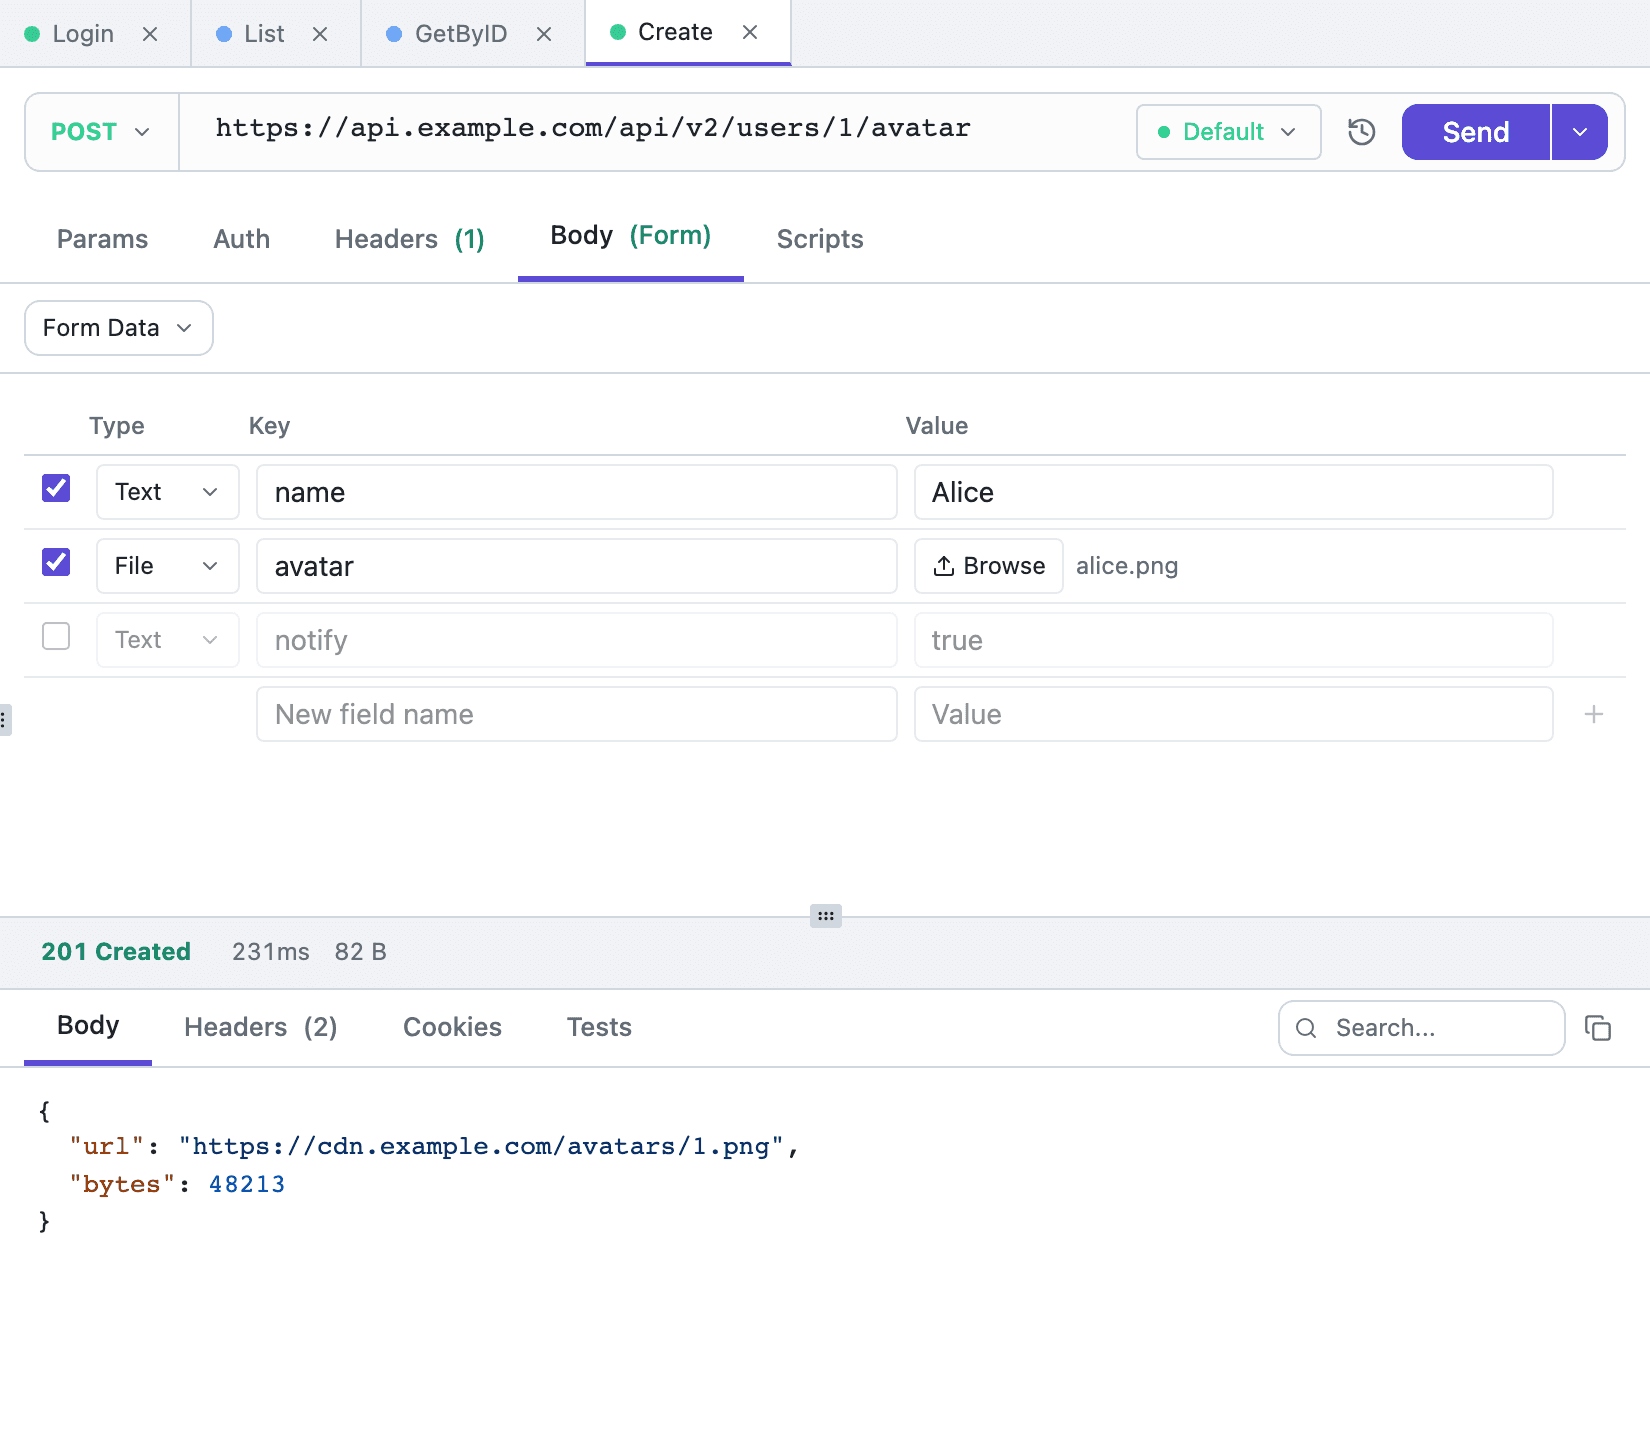This screenshot has height=1440, width=1650.
Task: Open type dropdown for notify row
Action: pos(168,640)
